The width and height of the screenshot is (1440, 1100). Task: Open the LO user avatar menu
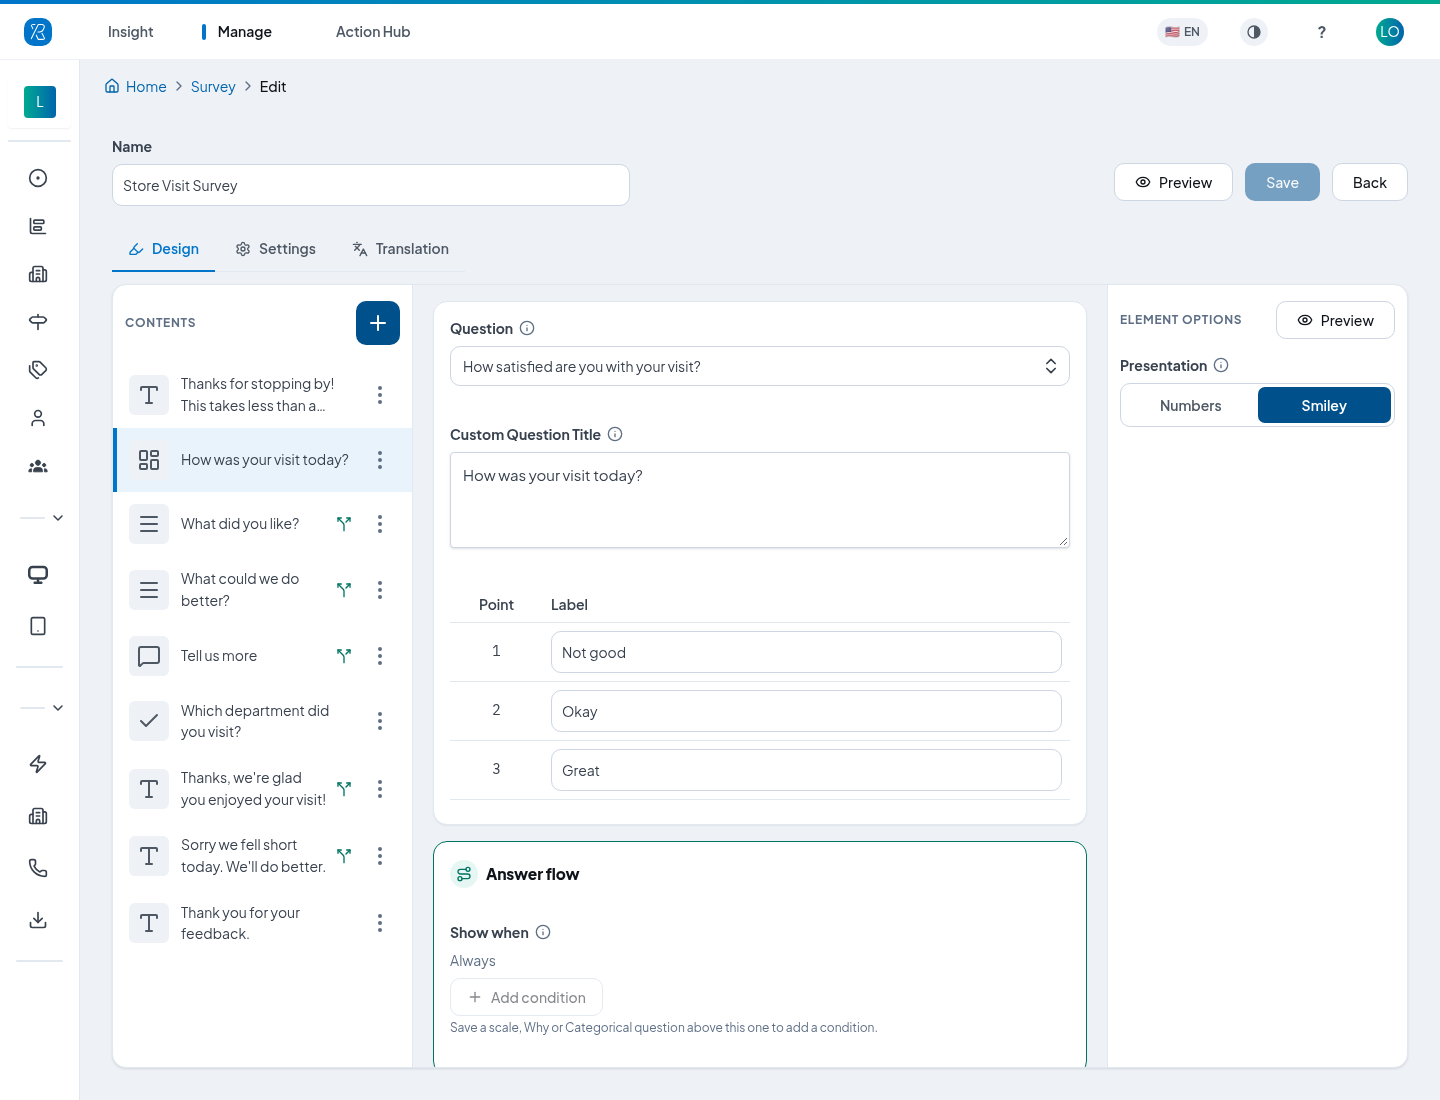(x=1390, y=32)
